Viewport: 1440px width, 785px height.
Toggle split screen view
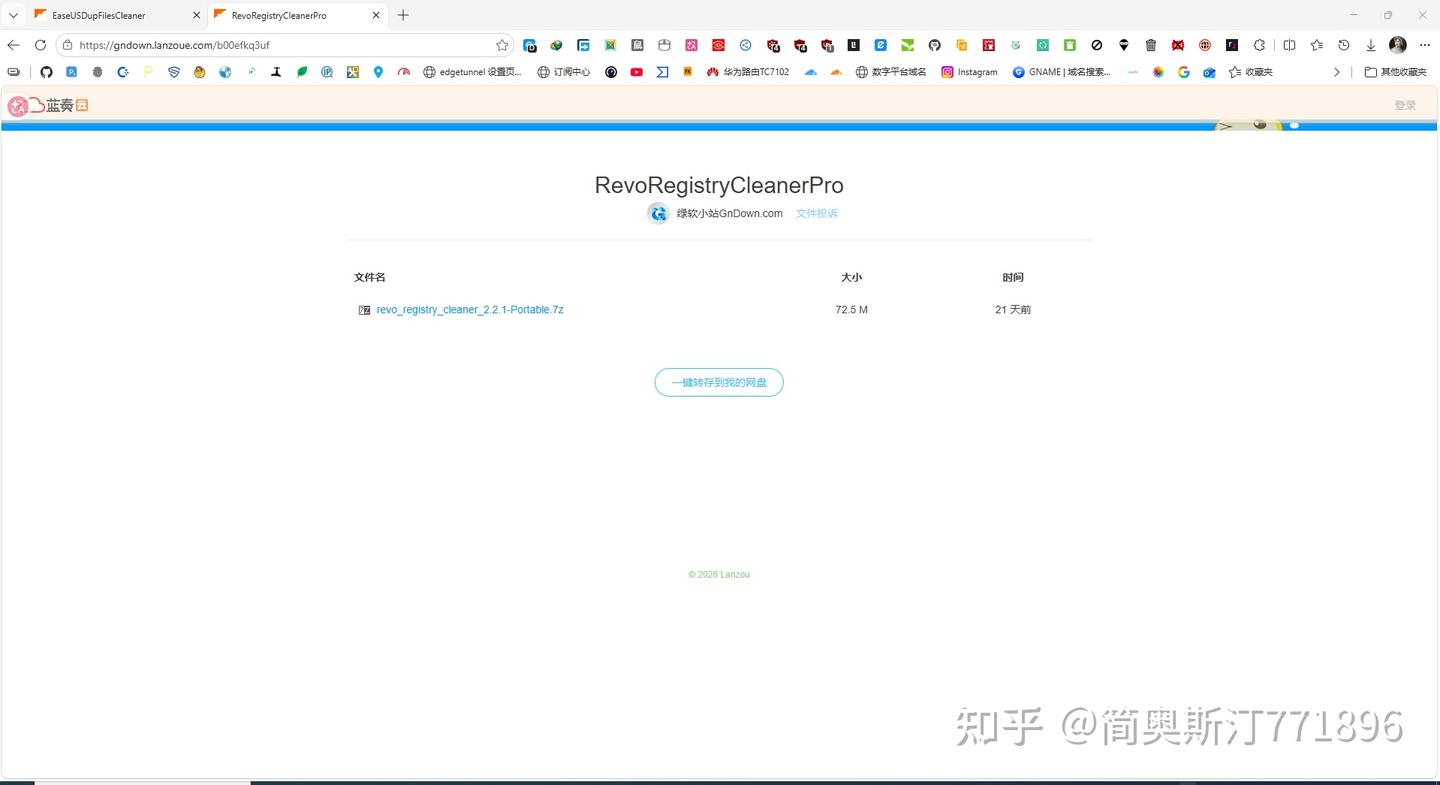click(x=1289, y=45)
